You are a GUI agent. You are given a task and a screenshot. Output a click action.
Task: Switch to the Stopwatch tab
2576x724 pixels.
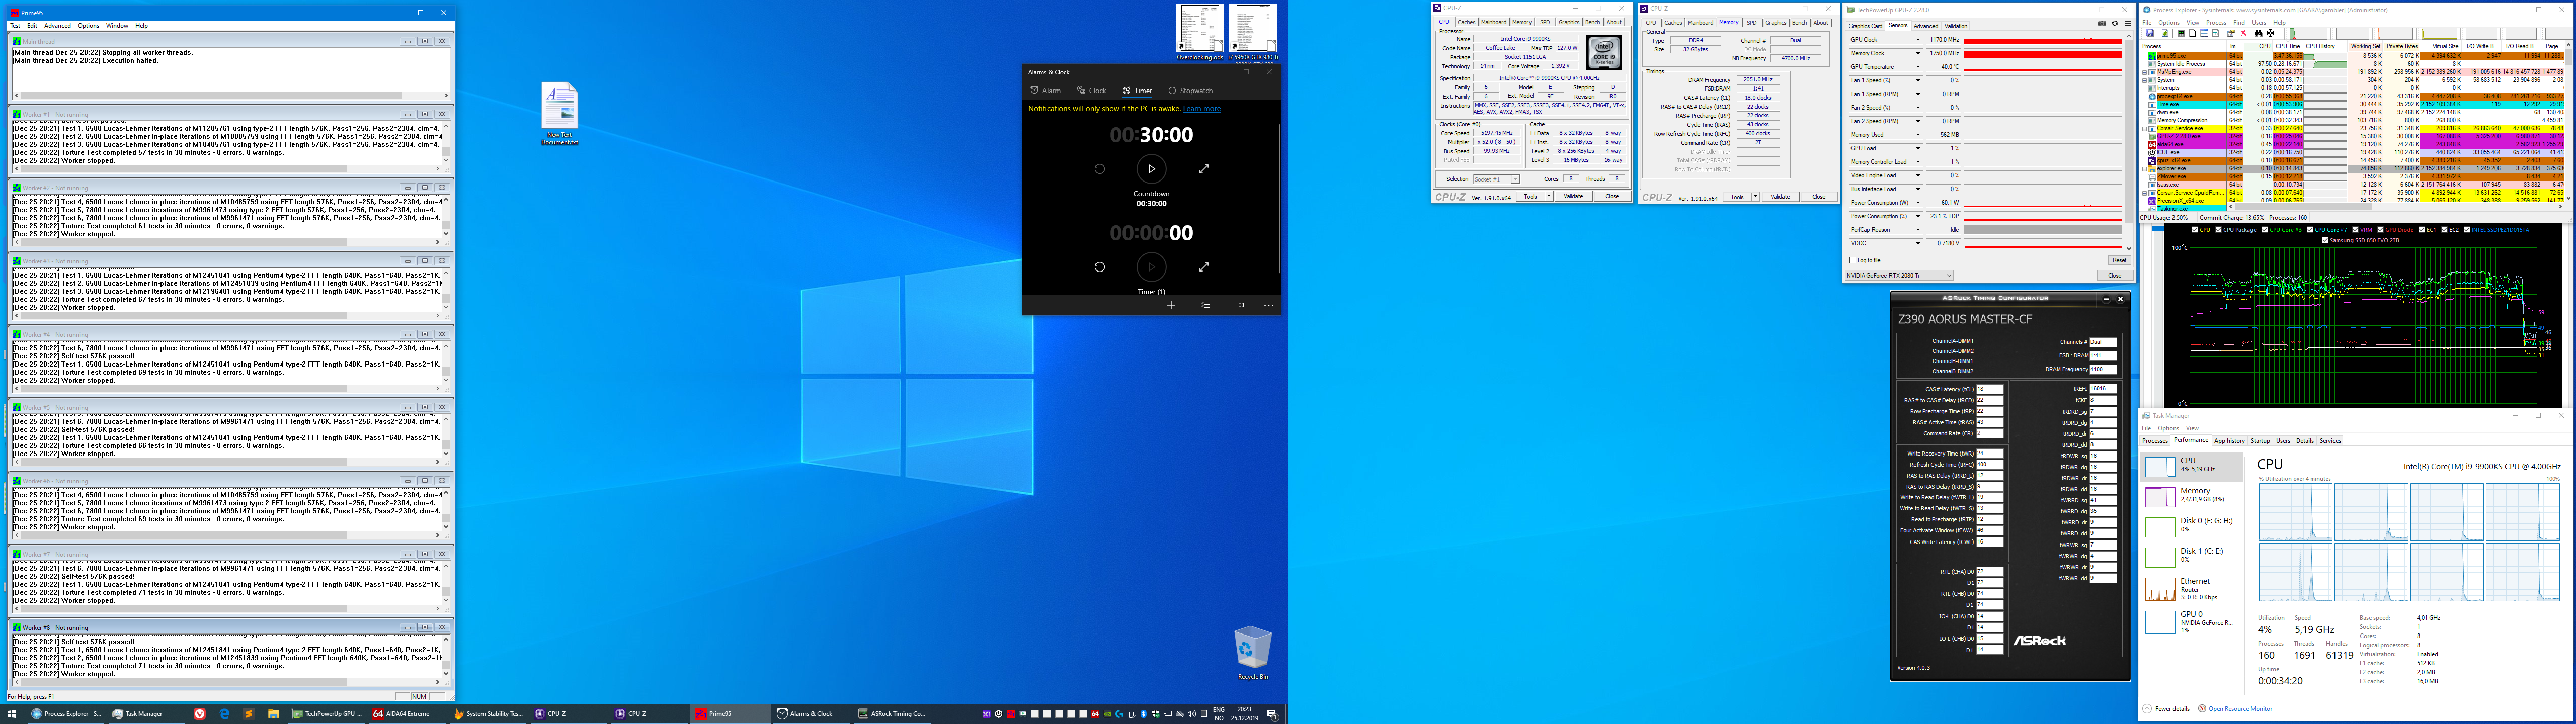[x=1190, y=90]
